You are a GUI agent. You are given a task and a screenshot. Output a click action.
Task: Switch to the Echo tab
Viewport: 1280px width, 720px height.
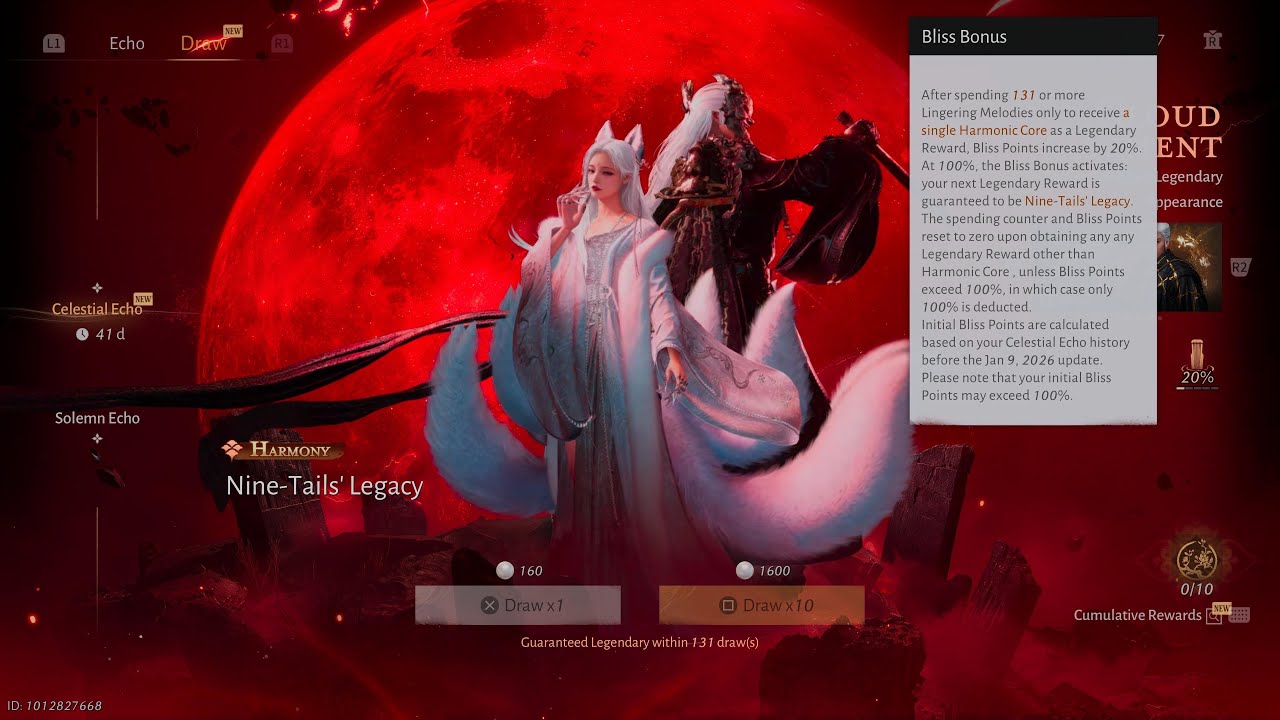click(127, 43)
